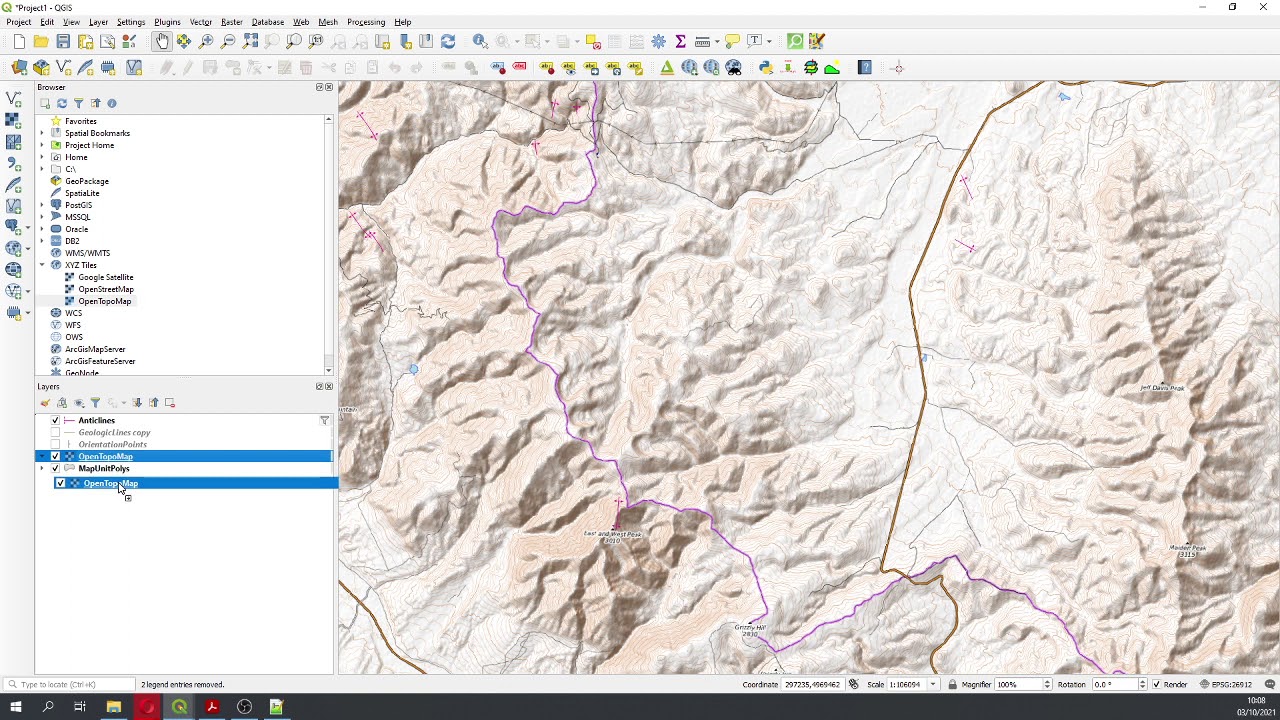
Task: Click Expand All icon in Layers panel
Action: point(138,403)
